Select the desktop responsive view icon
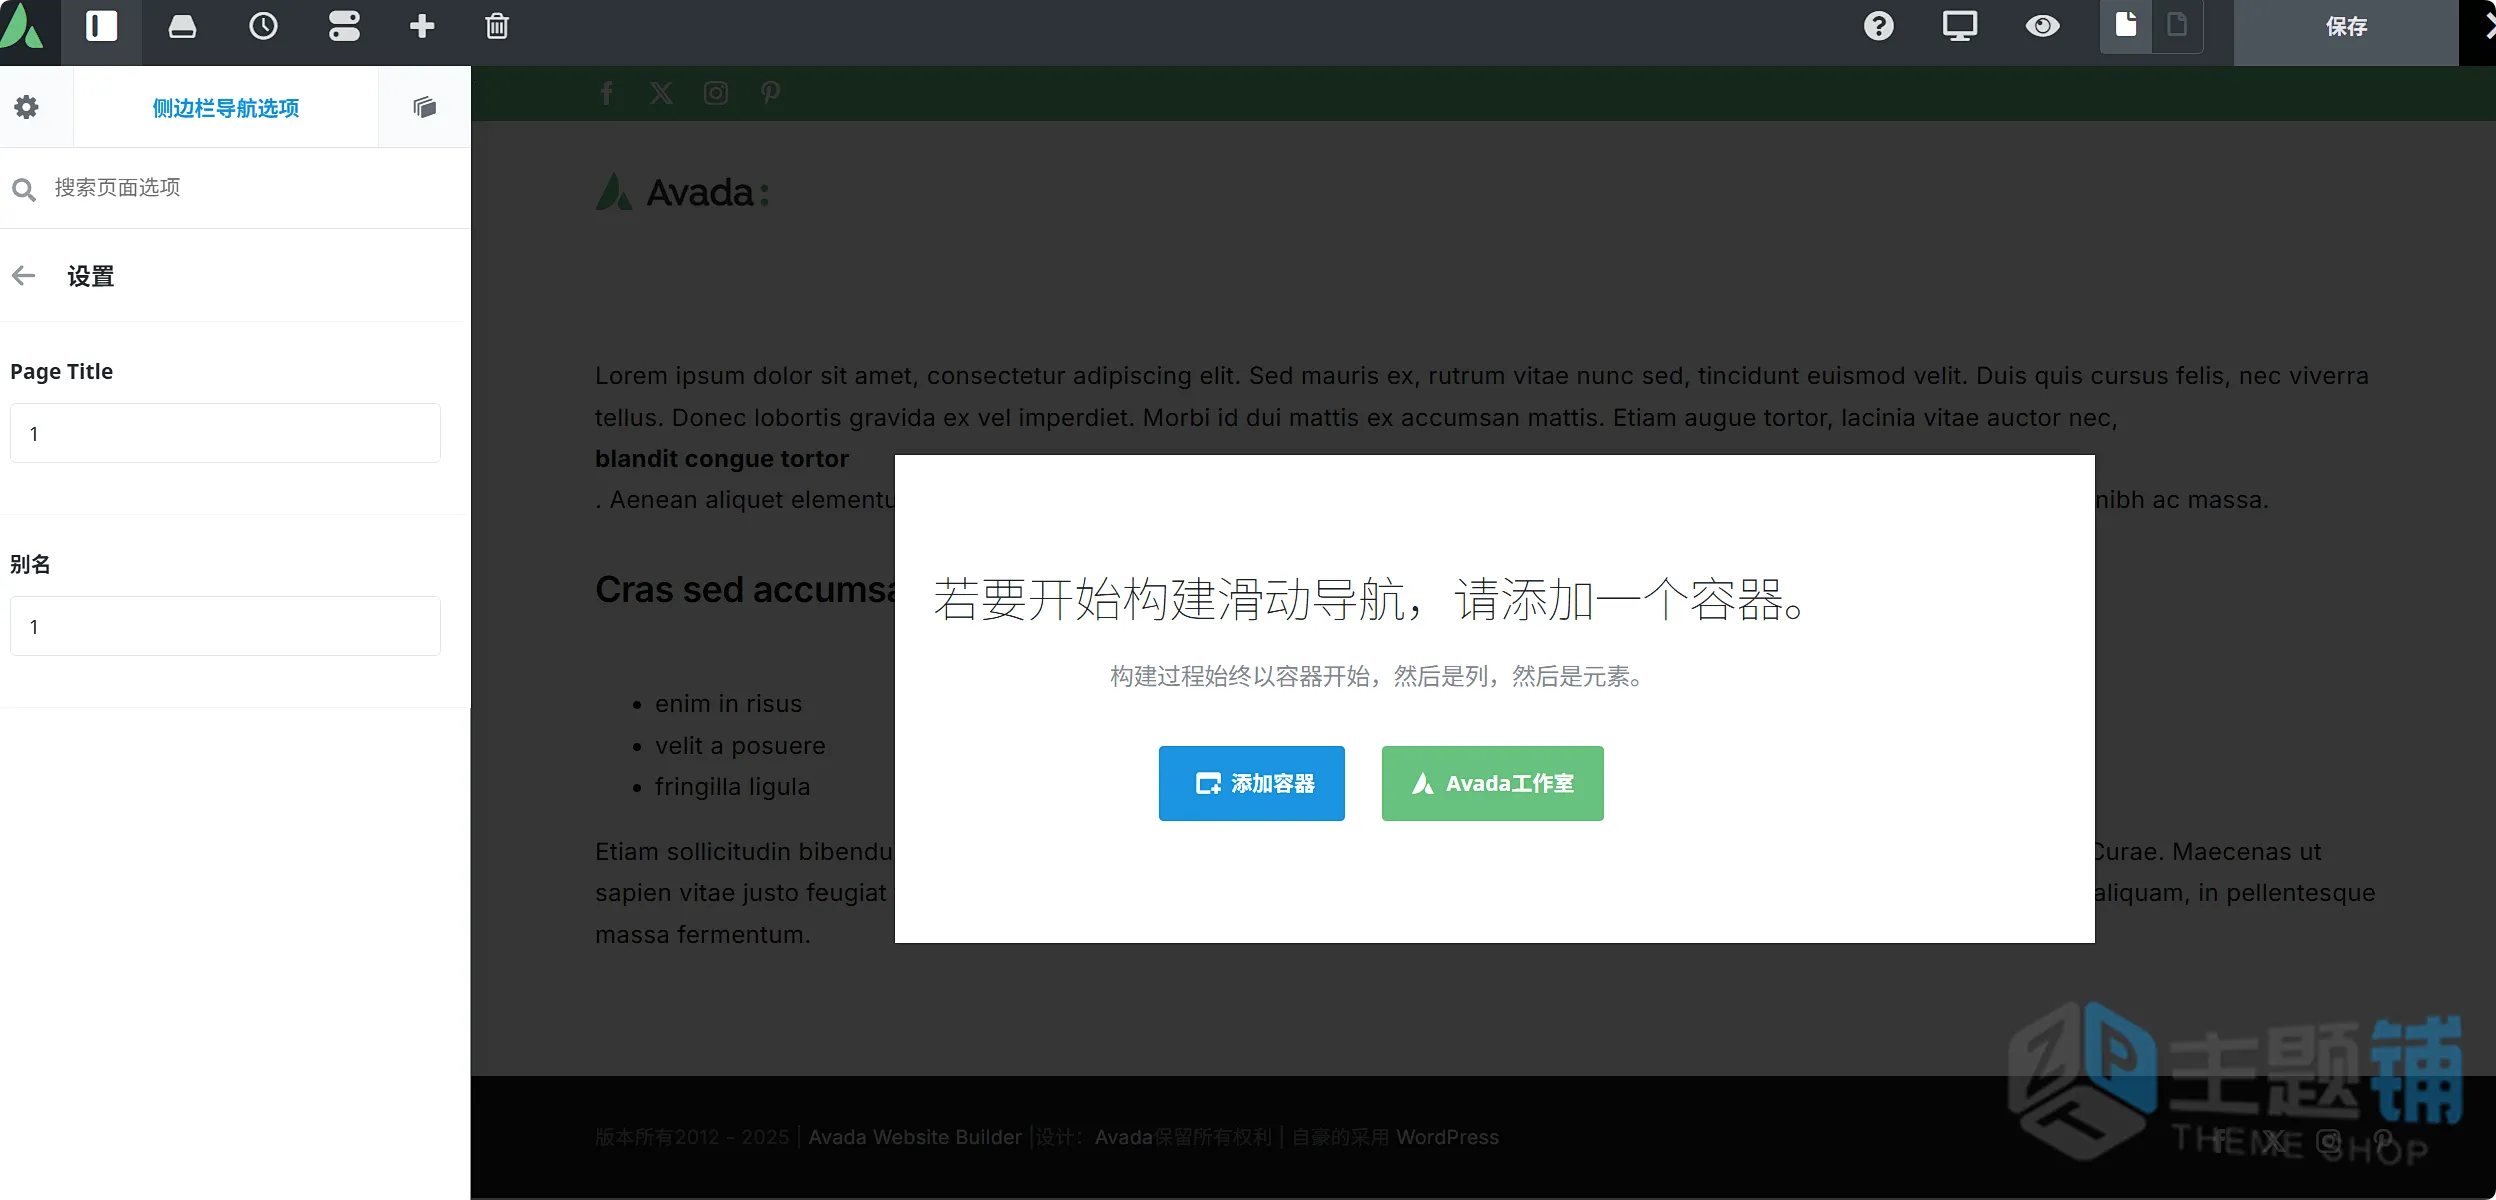This screenshot has height=1200, width=2496. [1960, 26]
